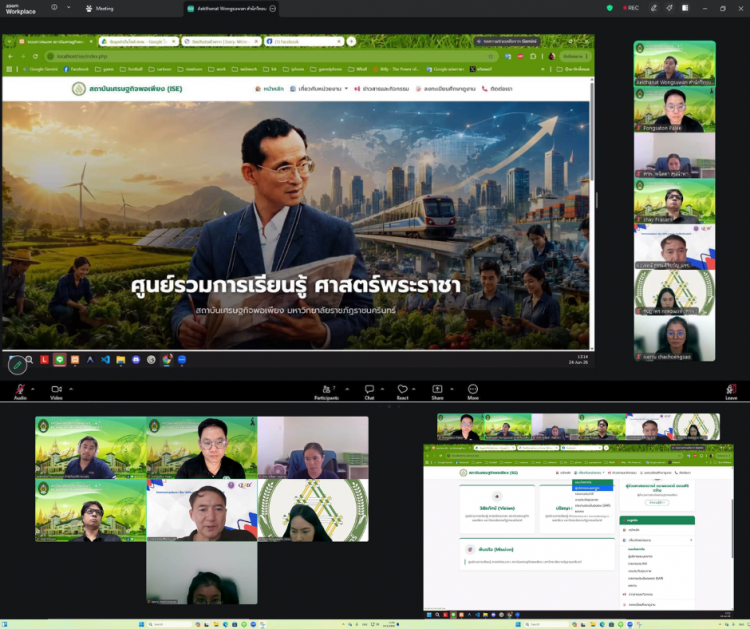750x629 pixels.
Task: Open audio options arrow next to Audio
Action: tap(33, 389)
